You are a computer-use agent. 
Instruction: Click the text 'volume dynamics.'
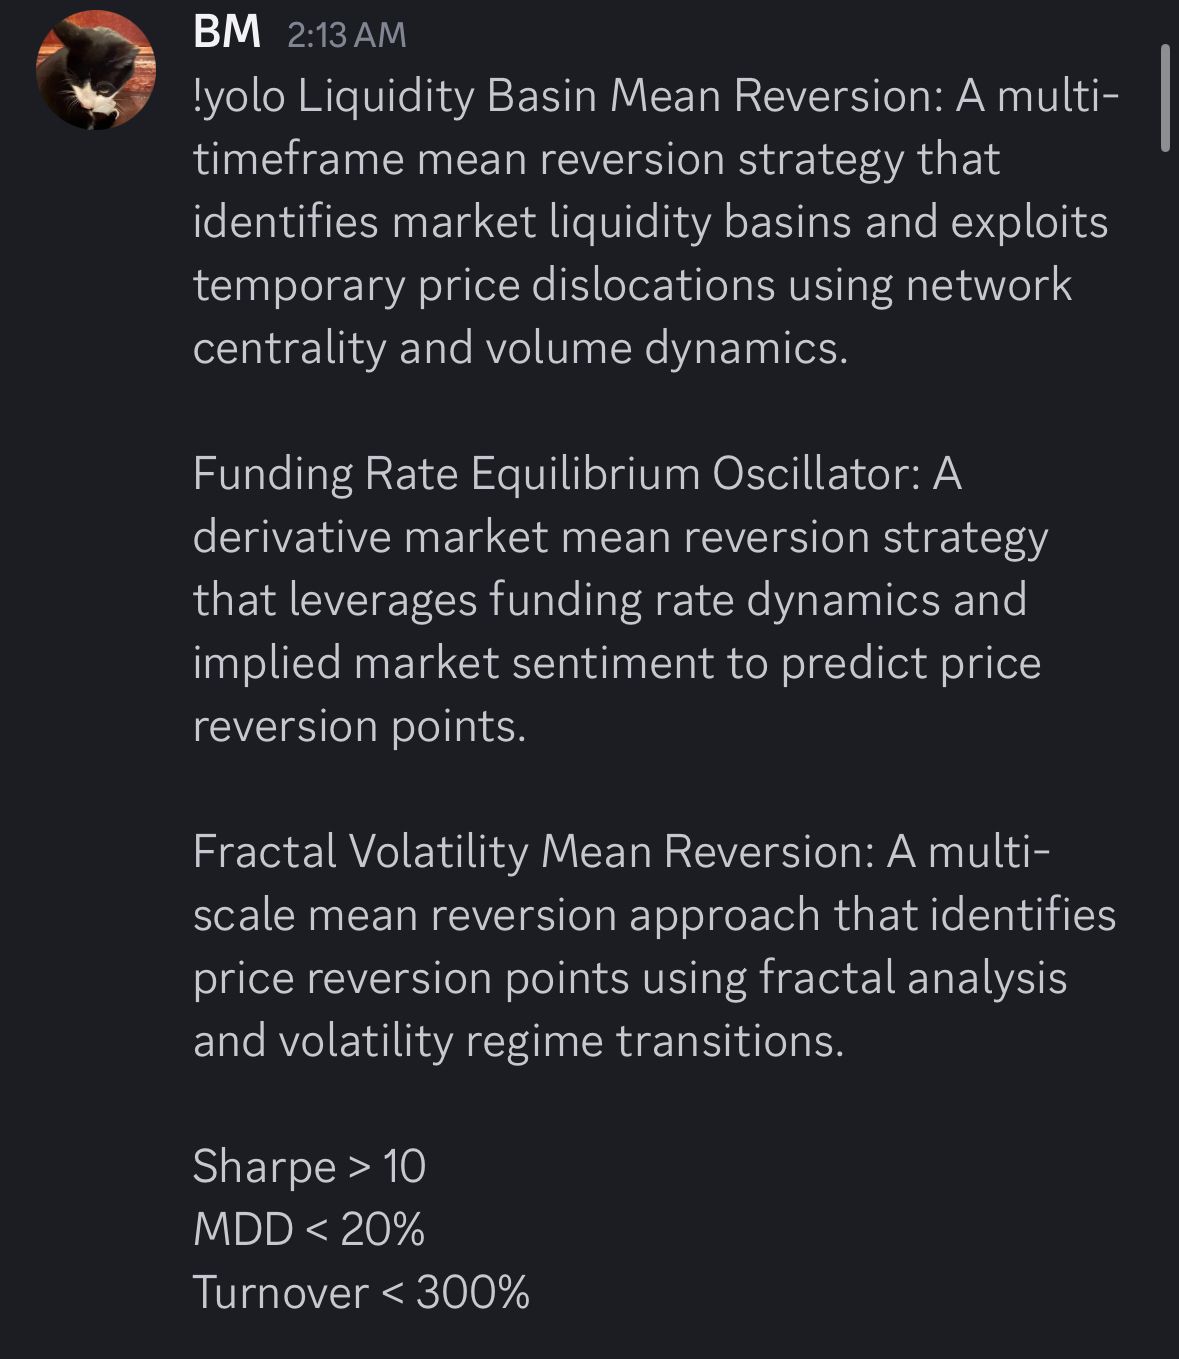667,349
